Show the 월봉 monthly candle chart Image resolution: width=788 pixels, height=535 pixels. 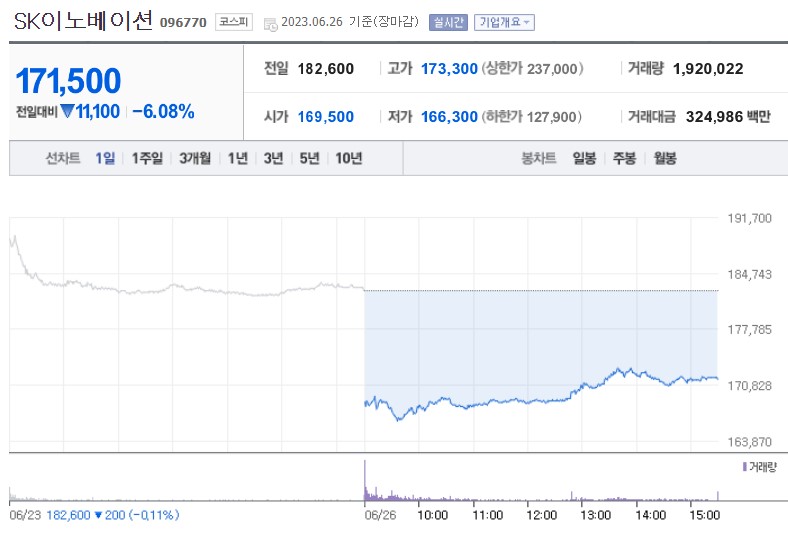(664, 158)
